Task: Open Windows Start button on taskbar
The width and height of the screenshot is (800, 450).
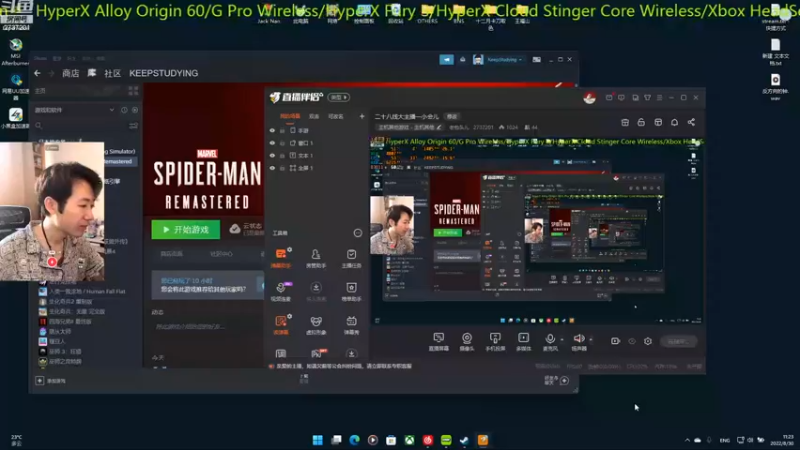Action: (317, 440)
